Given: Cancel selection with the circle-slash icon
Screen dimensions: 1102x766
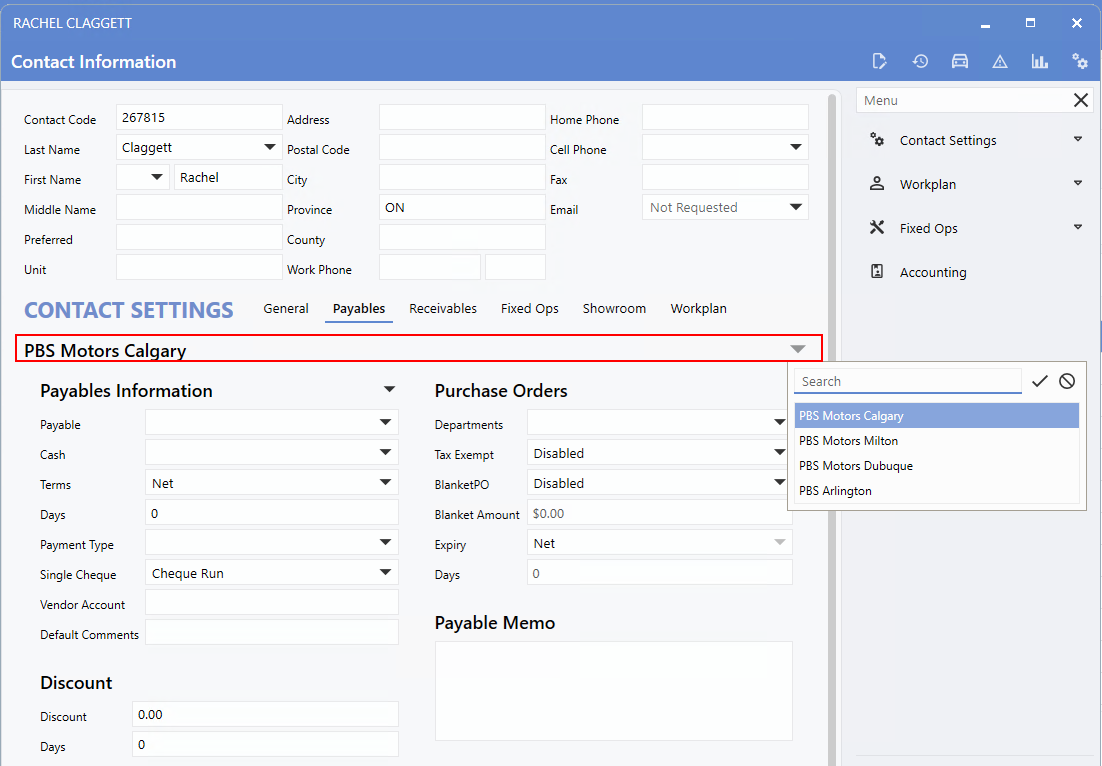Looking at the screenshot, I should tap(1067, 381).
